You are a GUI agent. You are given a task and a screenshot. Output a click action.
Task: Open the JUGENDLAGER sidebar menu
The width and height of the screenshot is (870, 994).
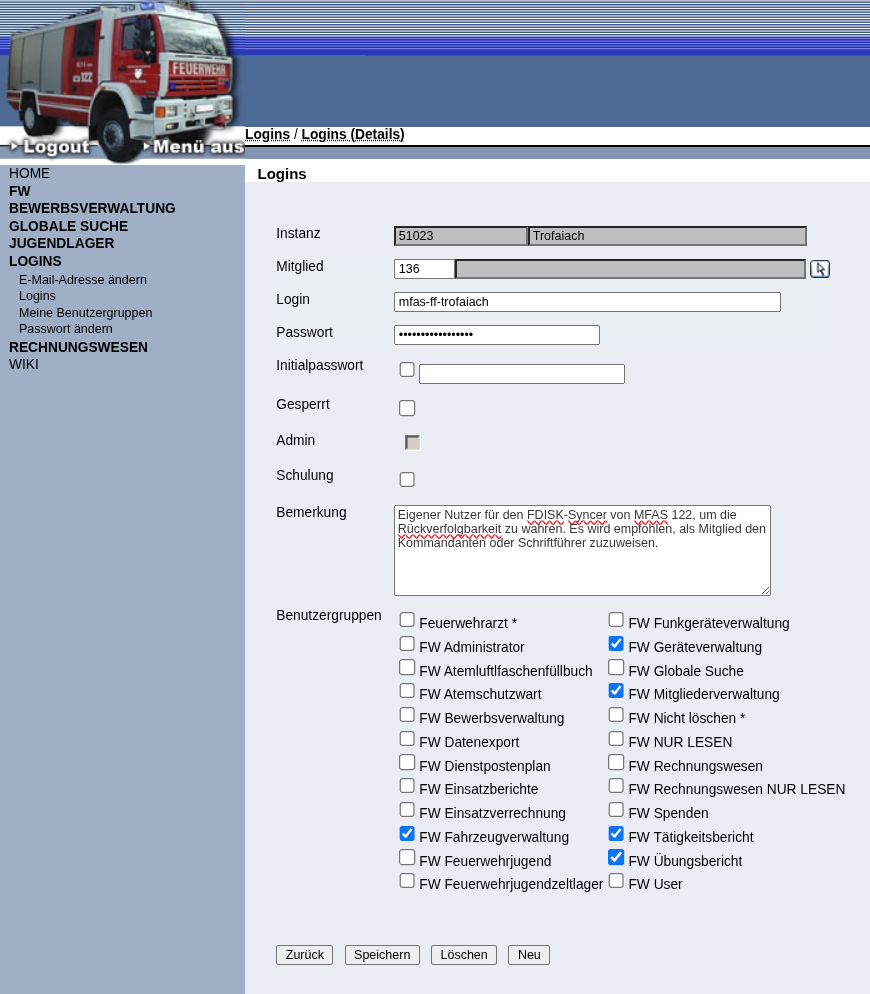62,243
